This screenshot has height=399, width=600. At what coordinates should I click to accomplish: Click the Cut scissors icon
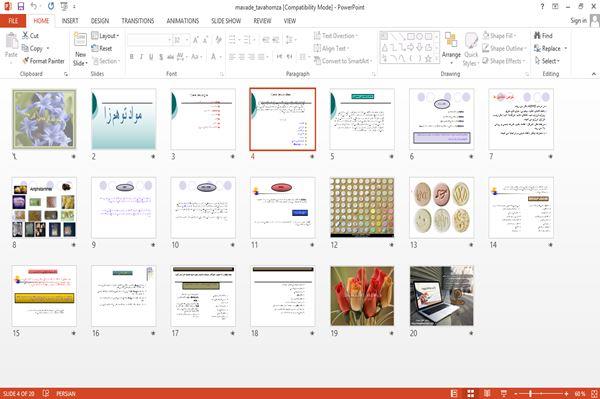coord(25,35)
